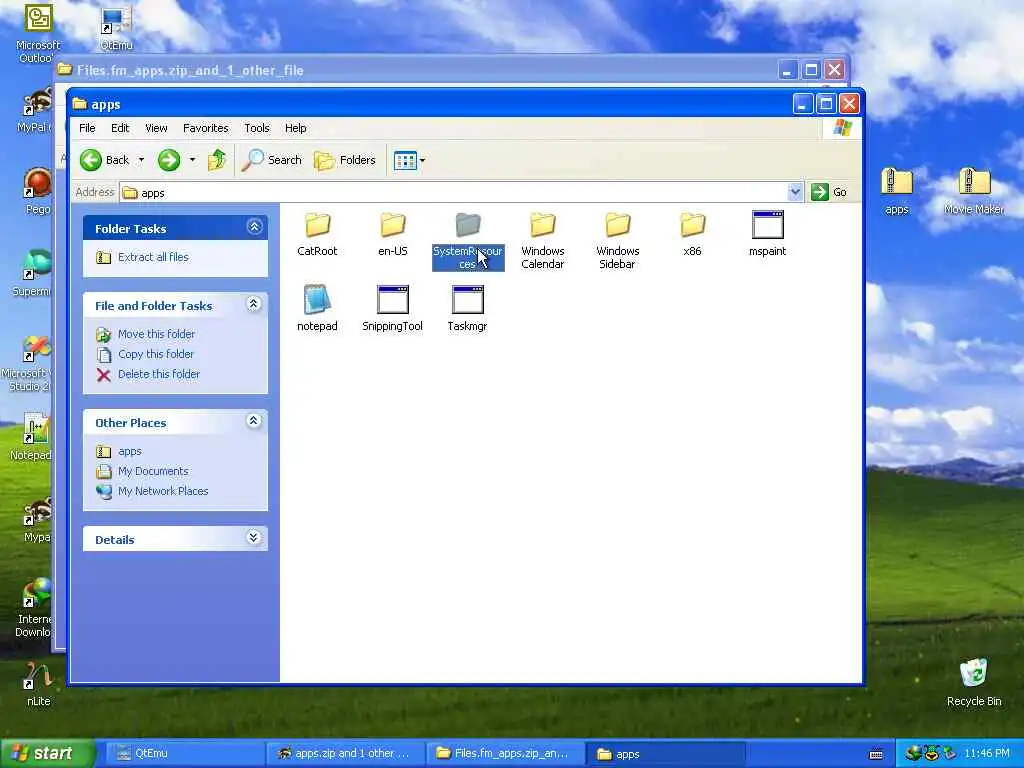Open the Tools menu
1024x768 pixels.
[x=257, y=128]
